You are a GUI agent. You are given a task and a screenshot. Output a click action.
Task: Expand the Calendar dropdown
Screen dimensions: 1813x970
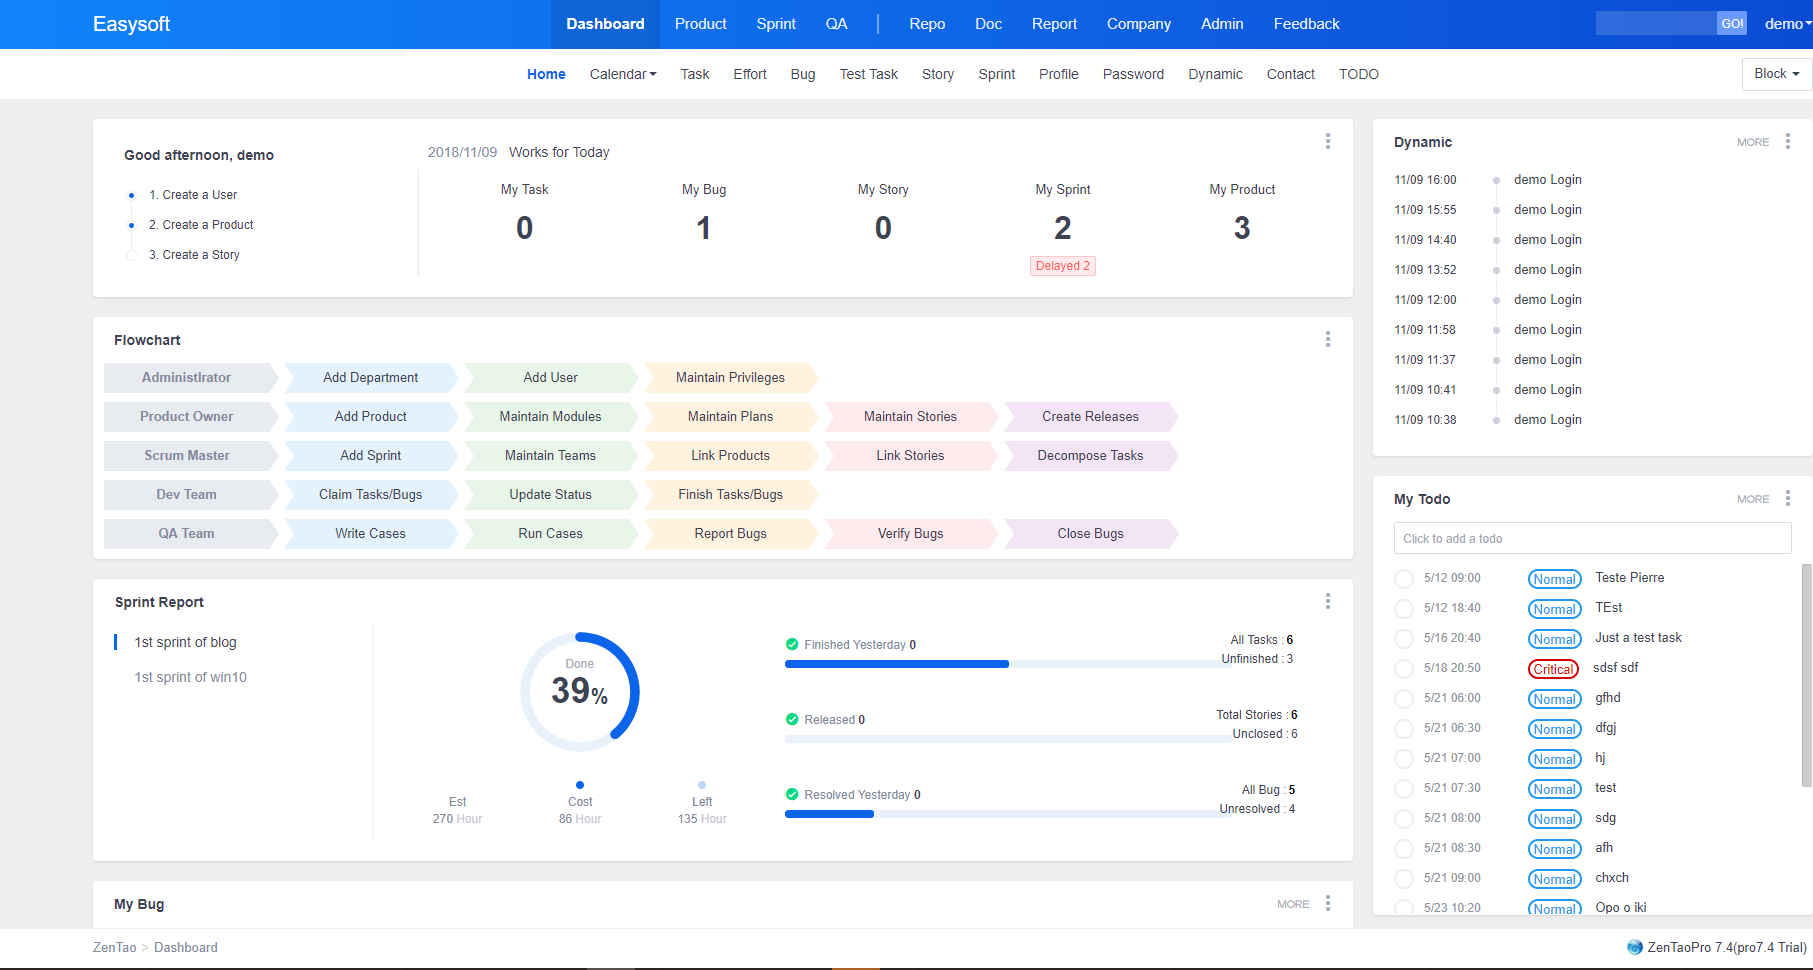coord(623,74)
